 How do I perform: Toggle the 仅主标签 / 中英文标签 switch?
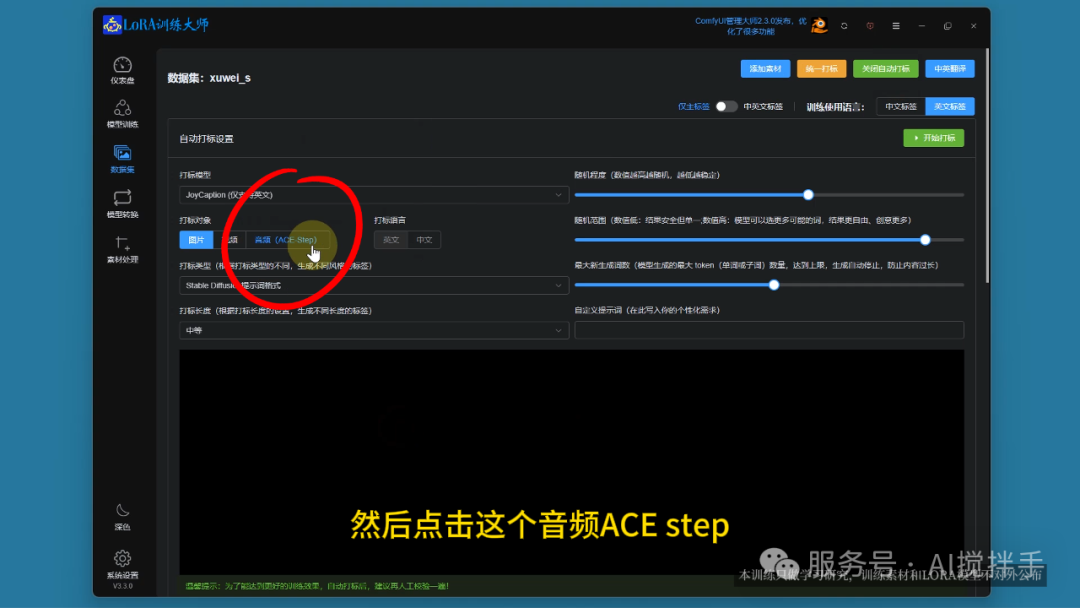[725, 107]
